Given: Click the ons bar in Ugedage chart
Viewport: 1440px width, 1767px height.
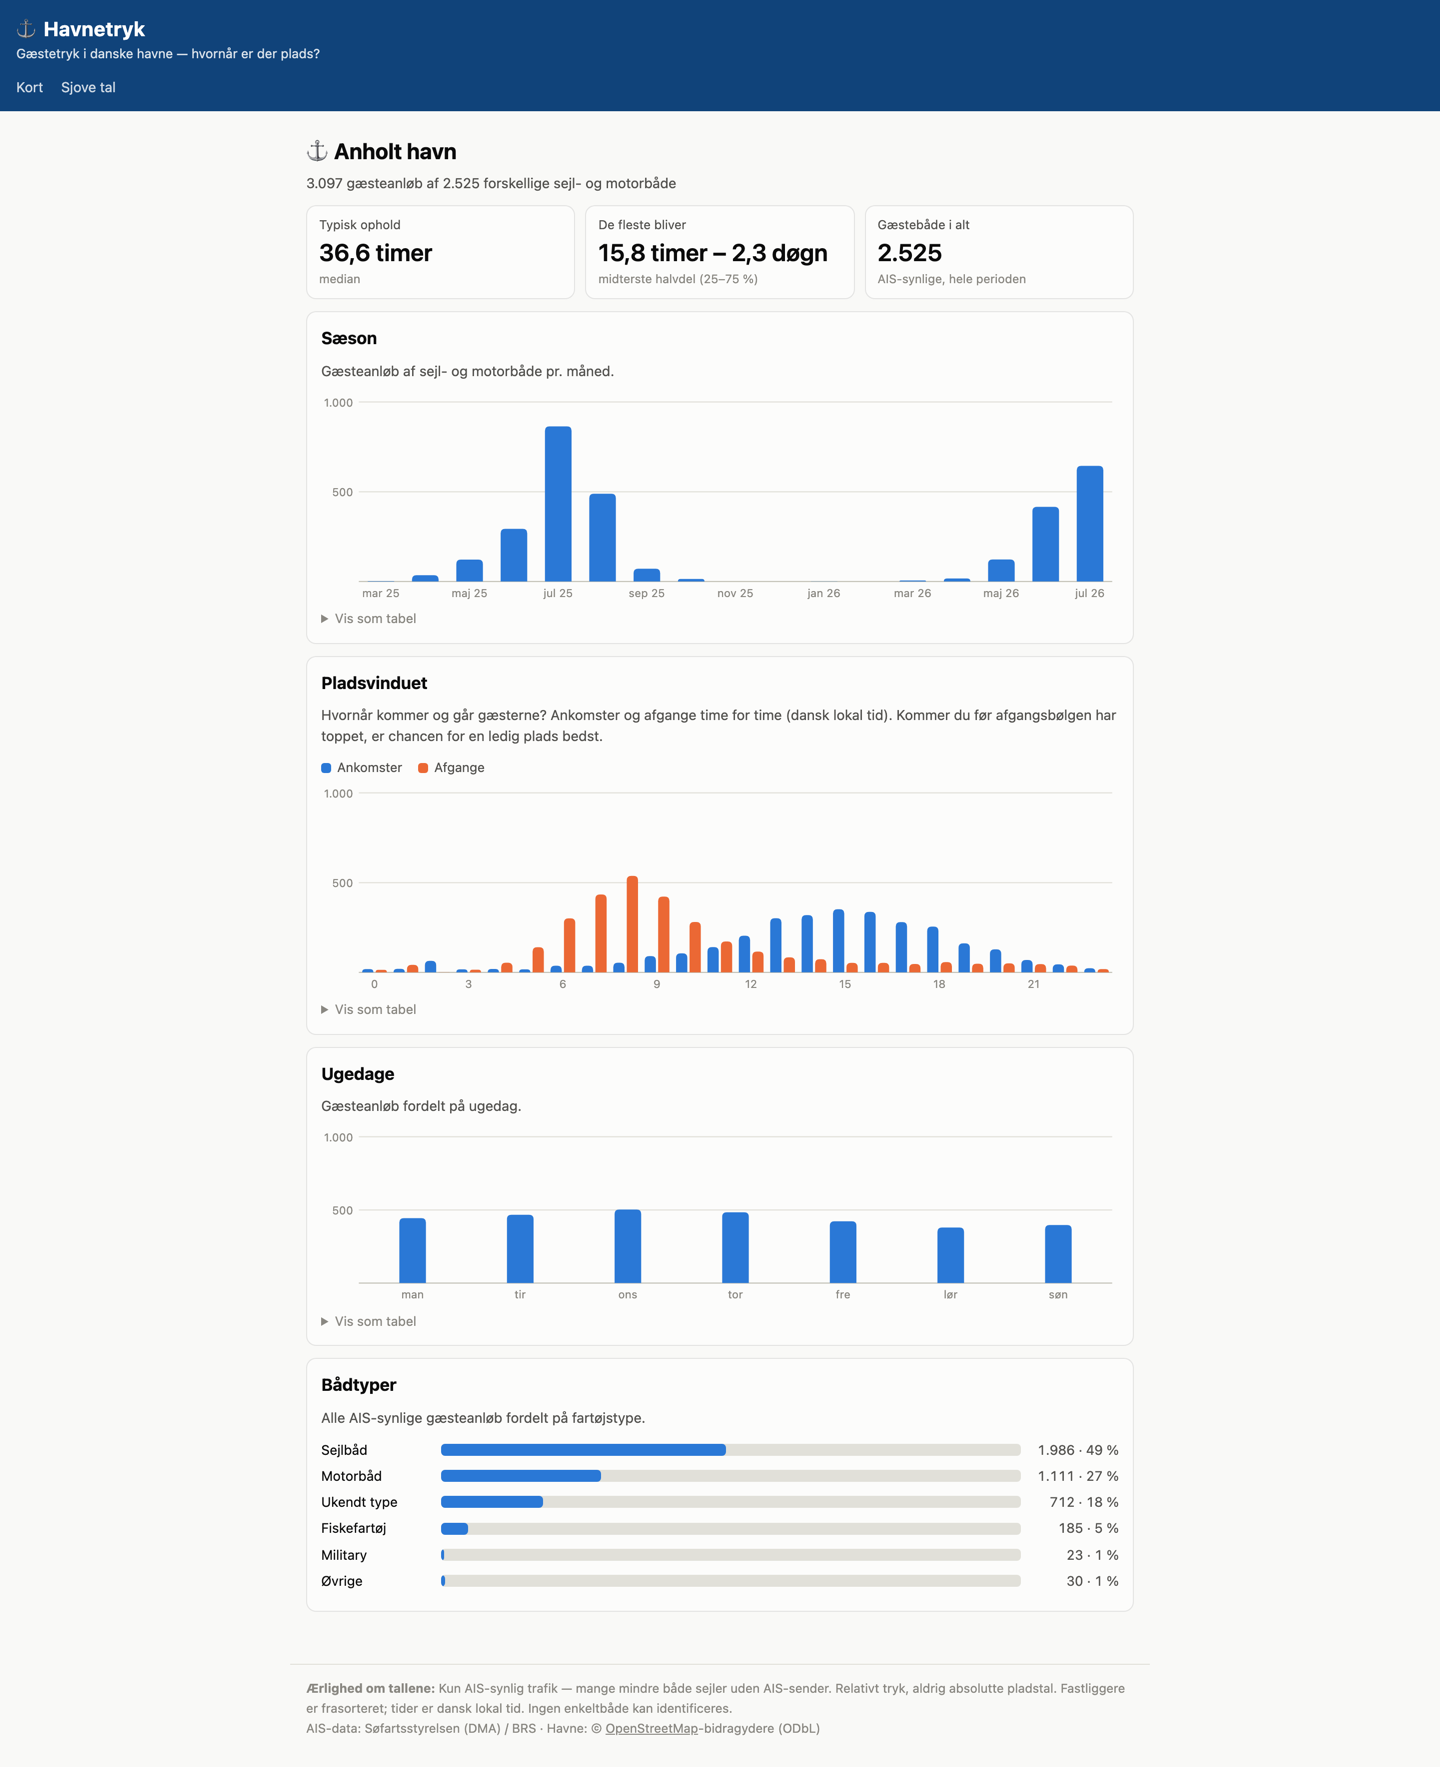Looking at the screenshot, I should point(628,1246).
